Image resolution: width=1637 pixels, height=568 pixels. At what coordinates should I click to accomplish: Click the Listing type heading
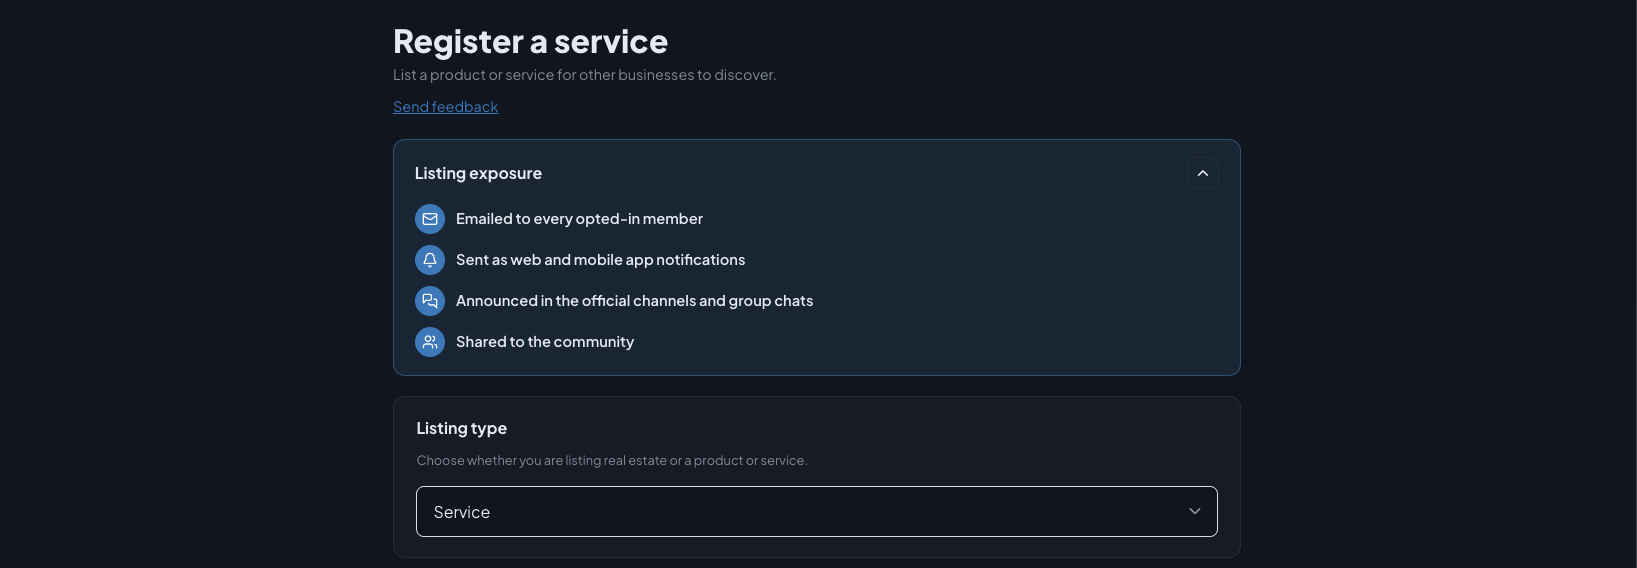coord(461,428)
